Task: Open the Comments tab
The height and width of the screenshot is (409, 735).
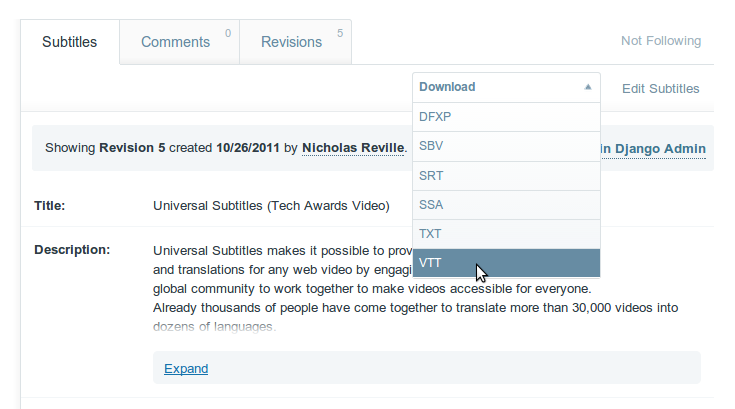Action: (176, 42)
